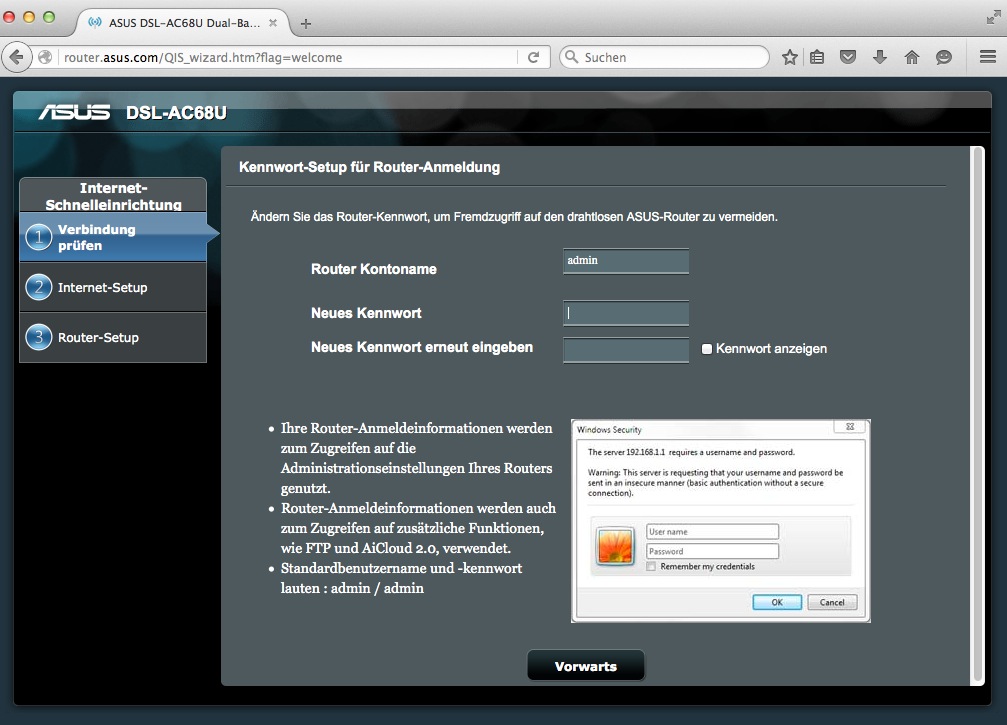Click the Vorwärts button
This screenshot has width=1007, height=725.
[586, 666]
